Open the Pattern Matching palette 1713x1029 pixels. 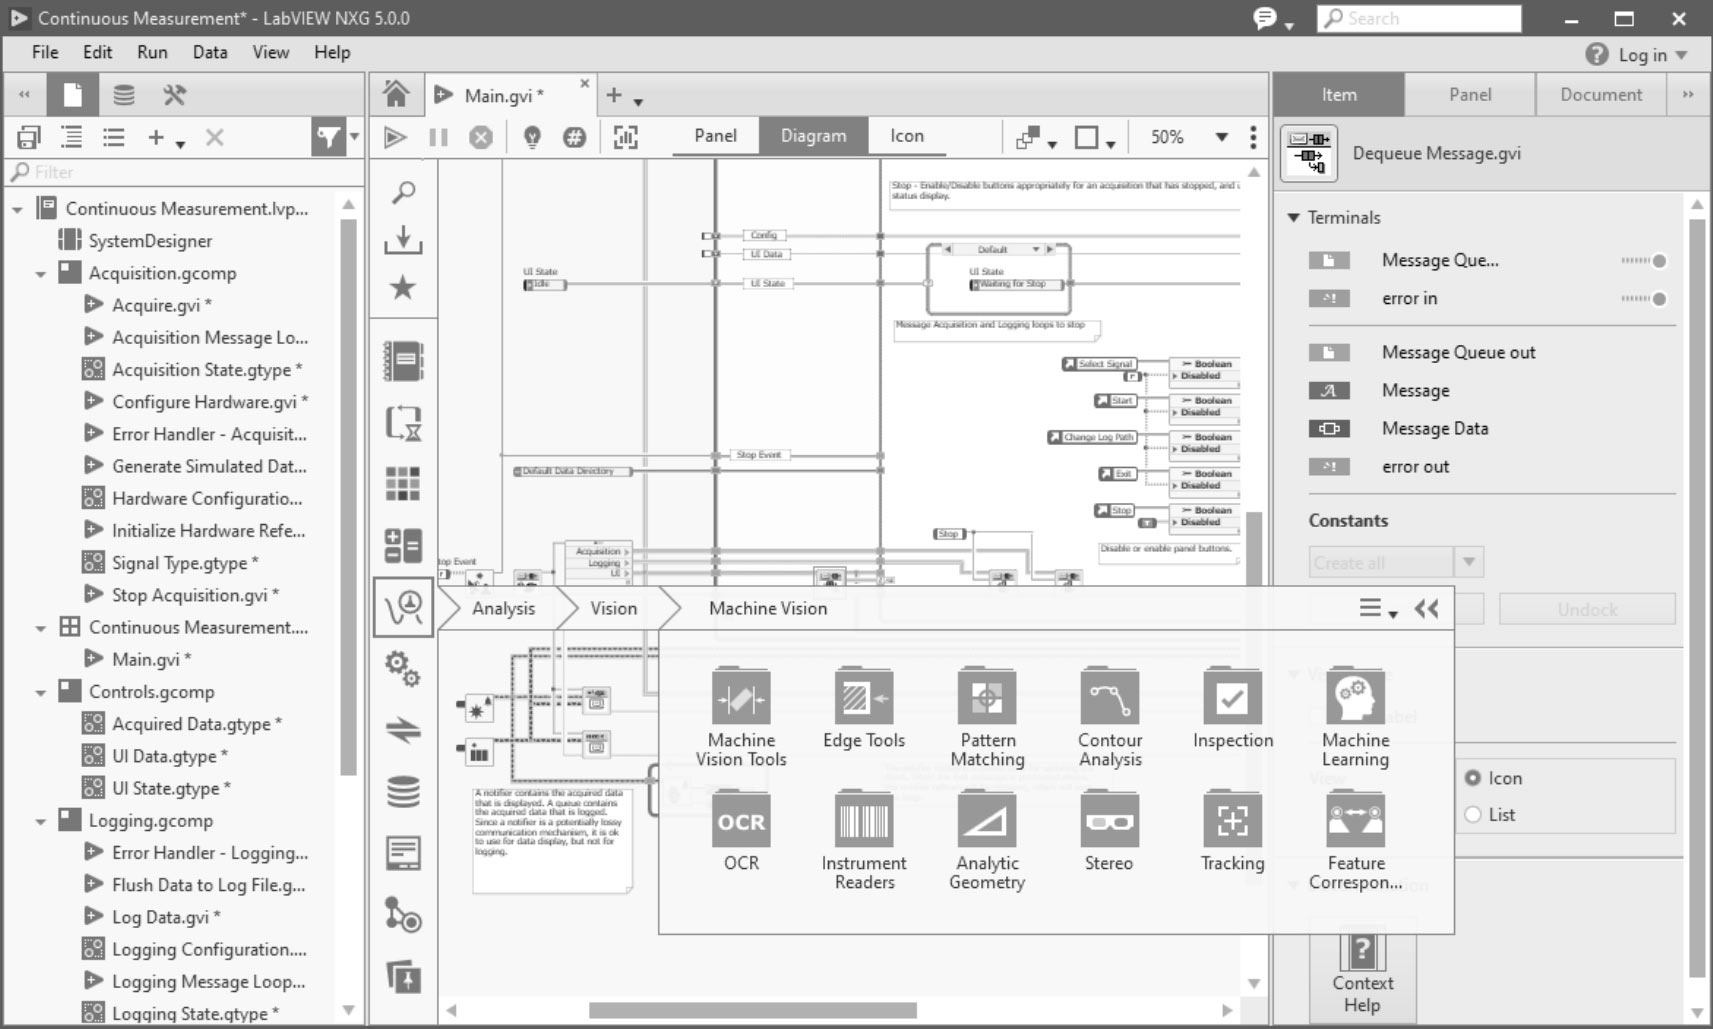pos(987,698)
